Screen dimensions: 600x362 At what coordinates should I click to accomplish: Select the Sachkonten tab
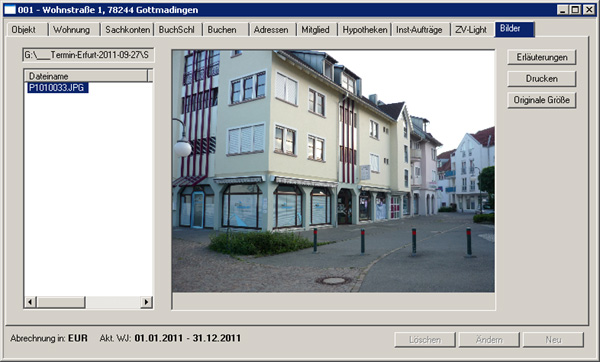click(127, 30)
